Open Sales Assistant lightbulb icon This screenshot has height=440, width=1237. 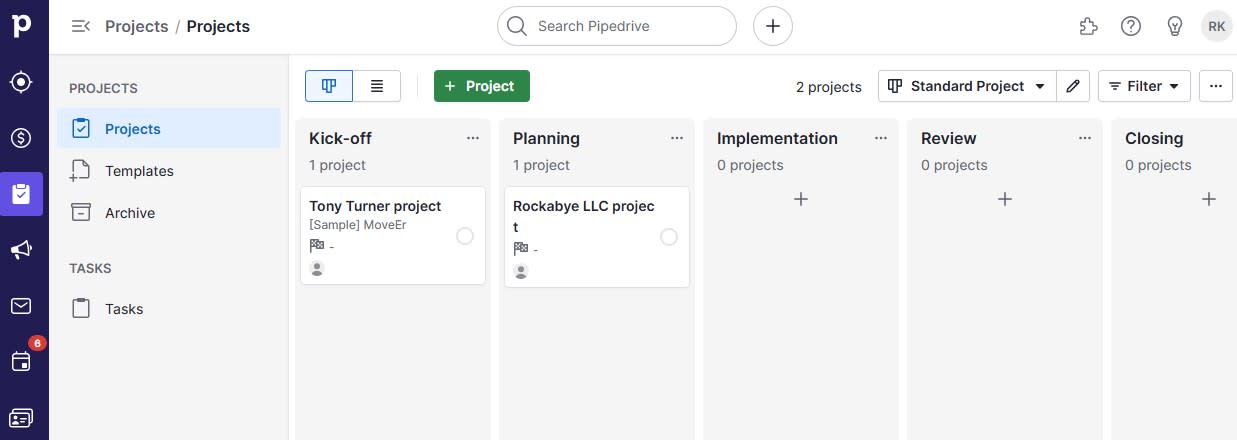[x=1175, y=27]
